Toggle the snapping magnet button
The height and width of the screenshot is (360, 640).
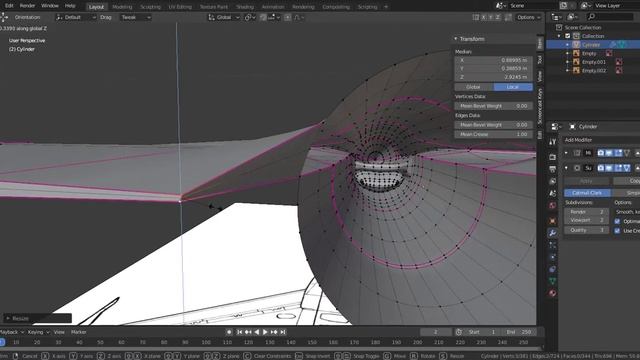tap(263, 17)
